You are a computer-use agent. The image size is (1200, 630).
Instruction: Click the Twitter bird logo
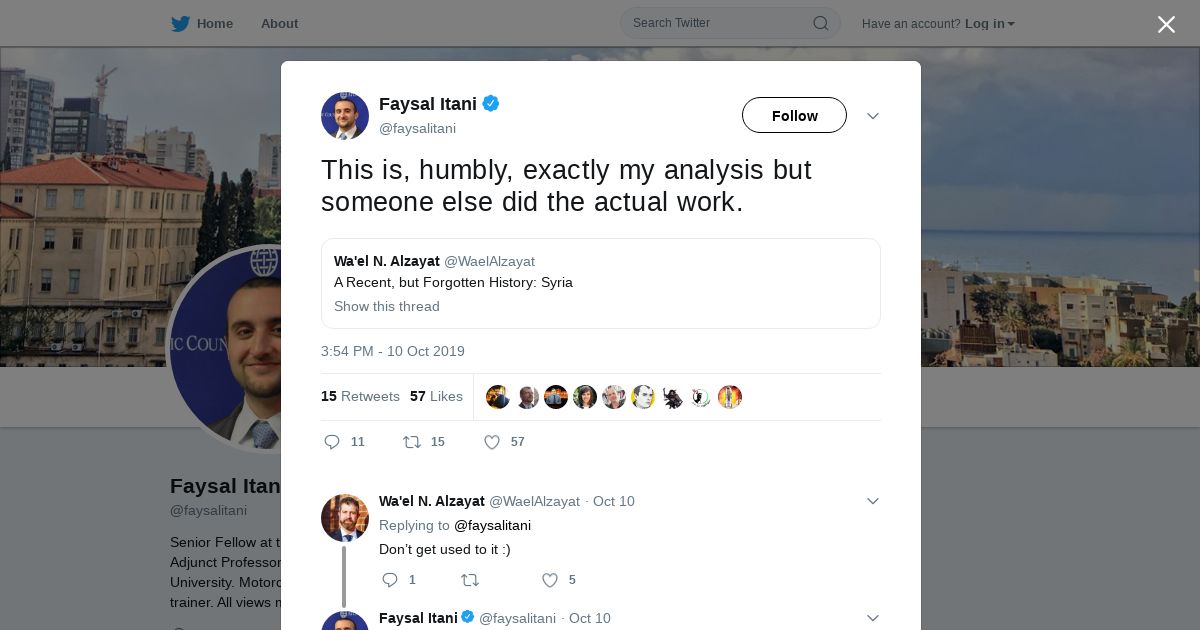coord(180,23)
